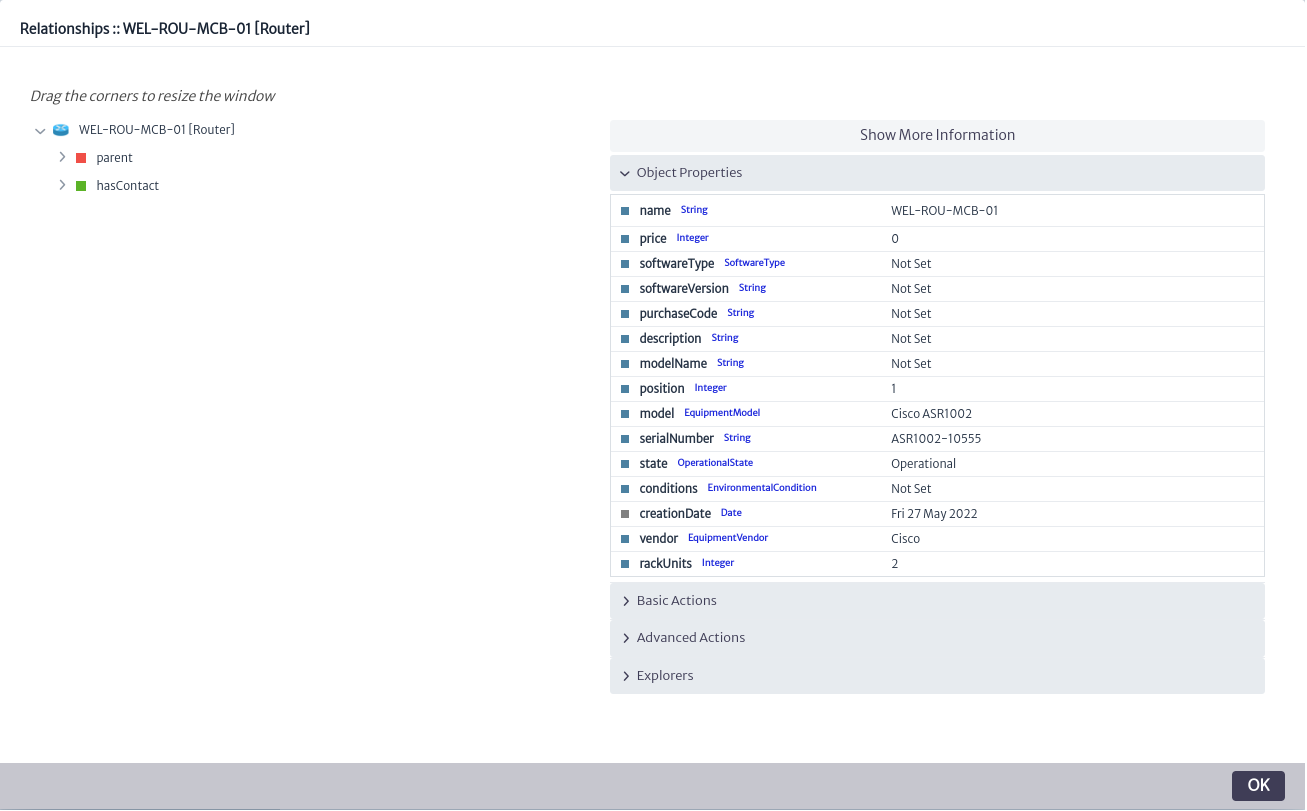Click the red square next to parent
The height and width of the screenshot is (811, 1307).
click(81, 158)
